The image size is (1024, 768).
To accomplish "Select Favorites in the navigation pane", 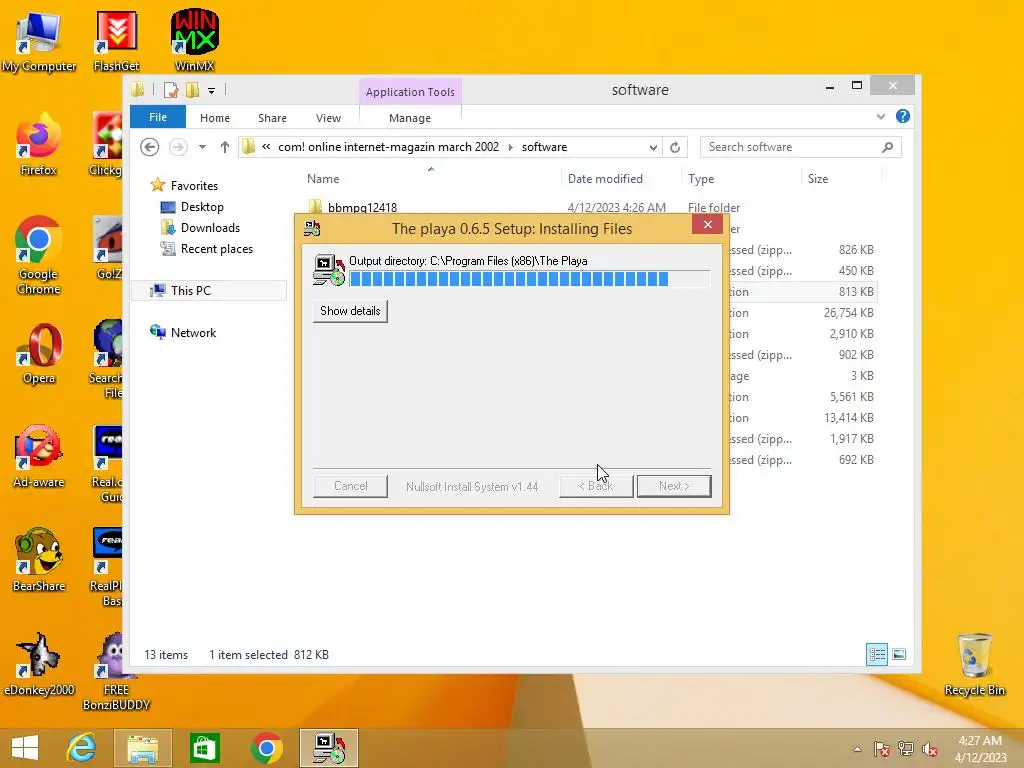I will 194,185.
